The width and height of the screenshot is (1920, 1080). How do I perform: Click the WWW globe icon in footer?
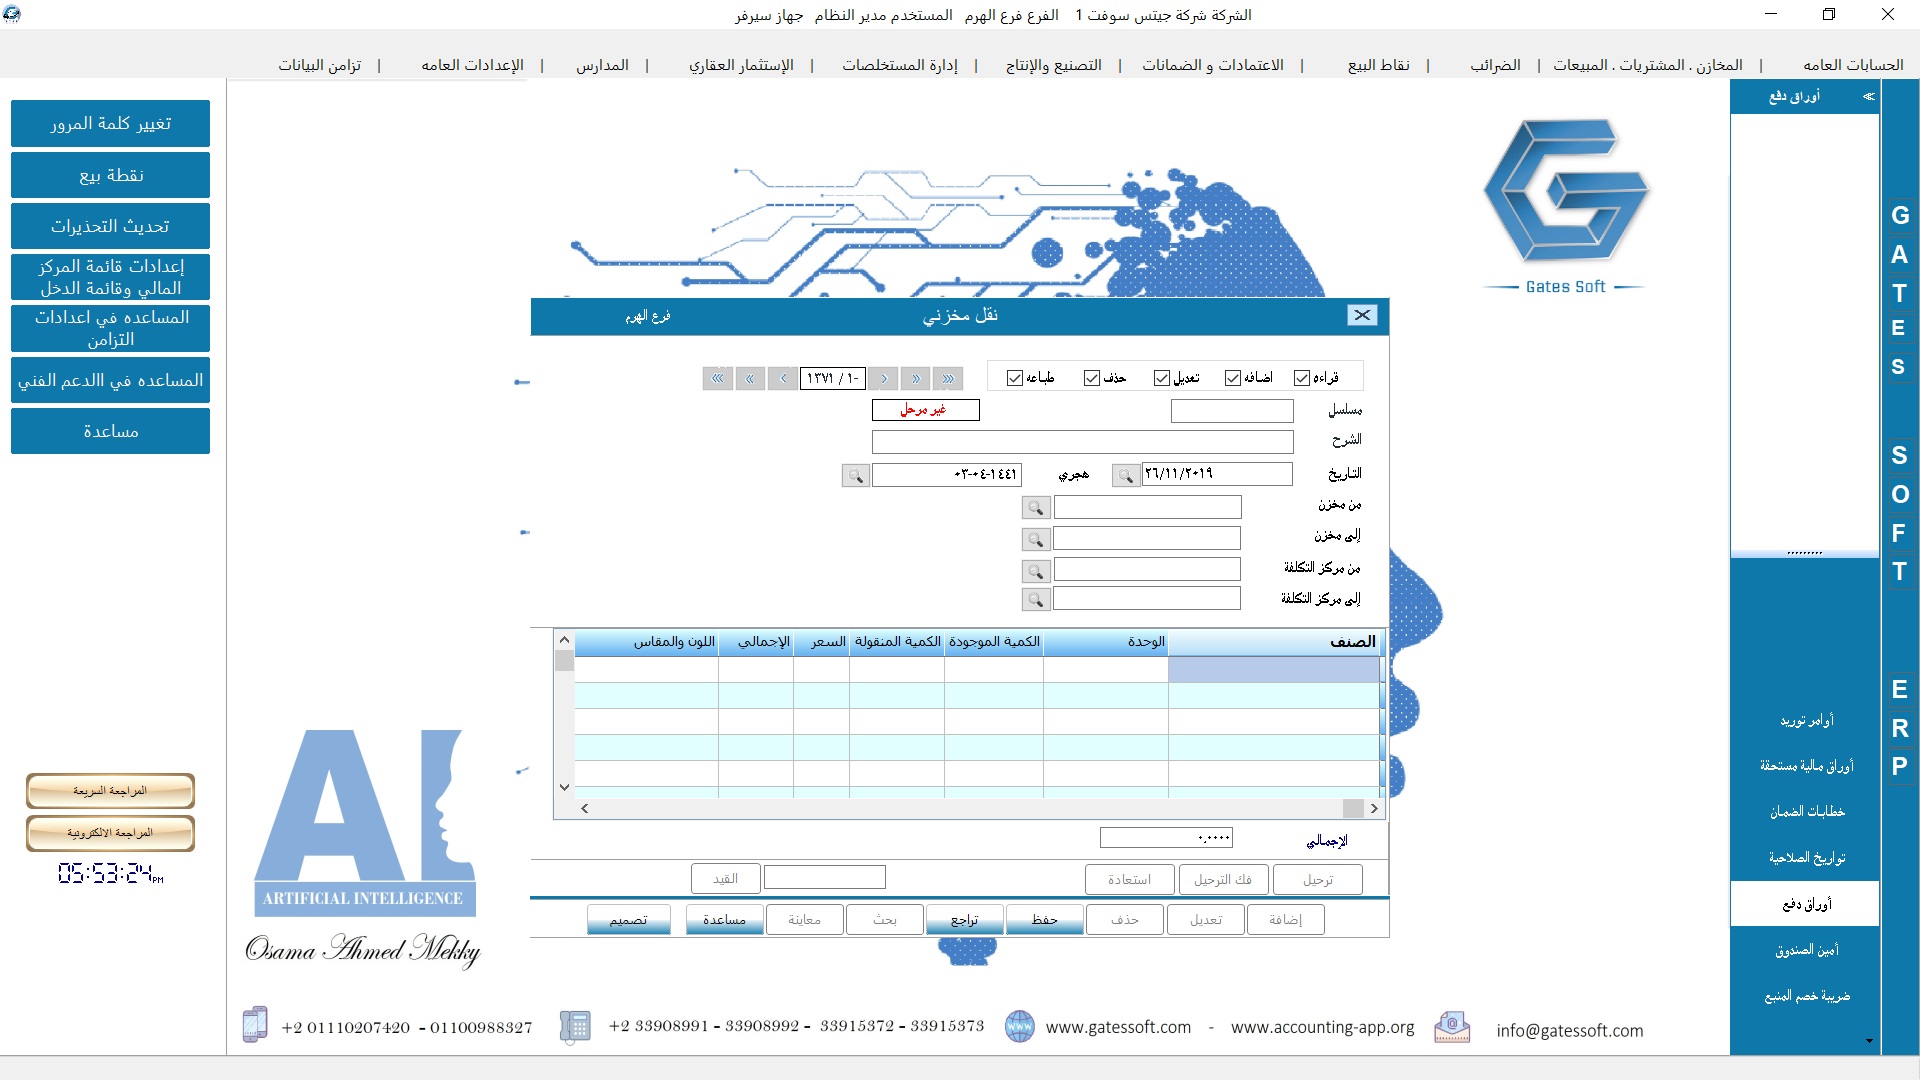pos(1019,1026)
